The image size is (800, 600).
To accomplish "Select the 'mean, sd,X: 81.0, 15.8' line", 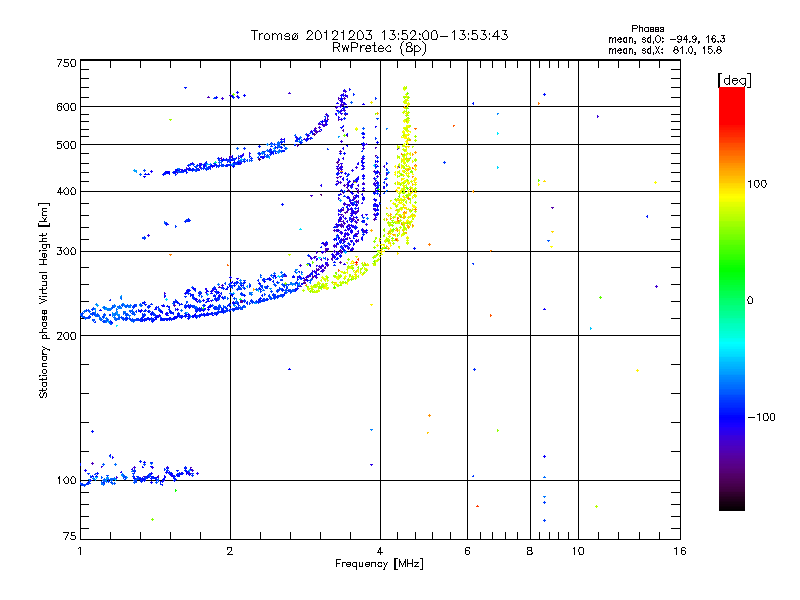I will 665,50.
